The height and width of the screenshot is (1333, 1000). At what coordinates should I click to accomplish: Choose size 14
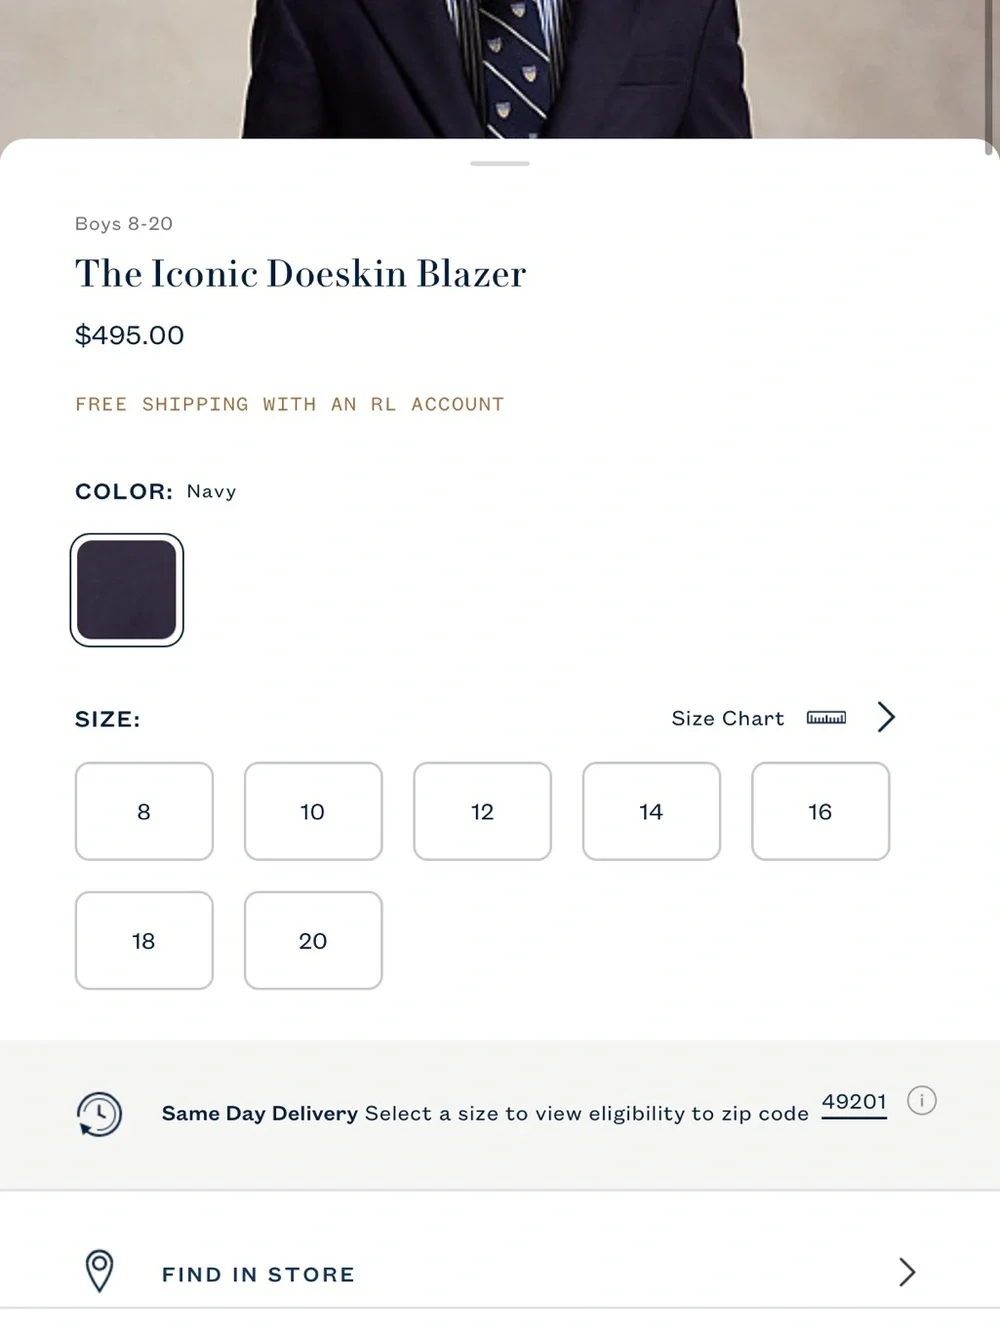[651, 811]
